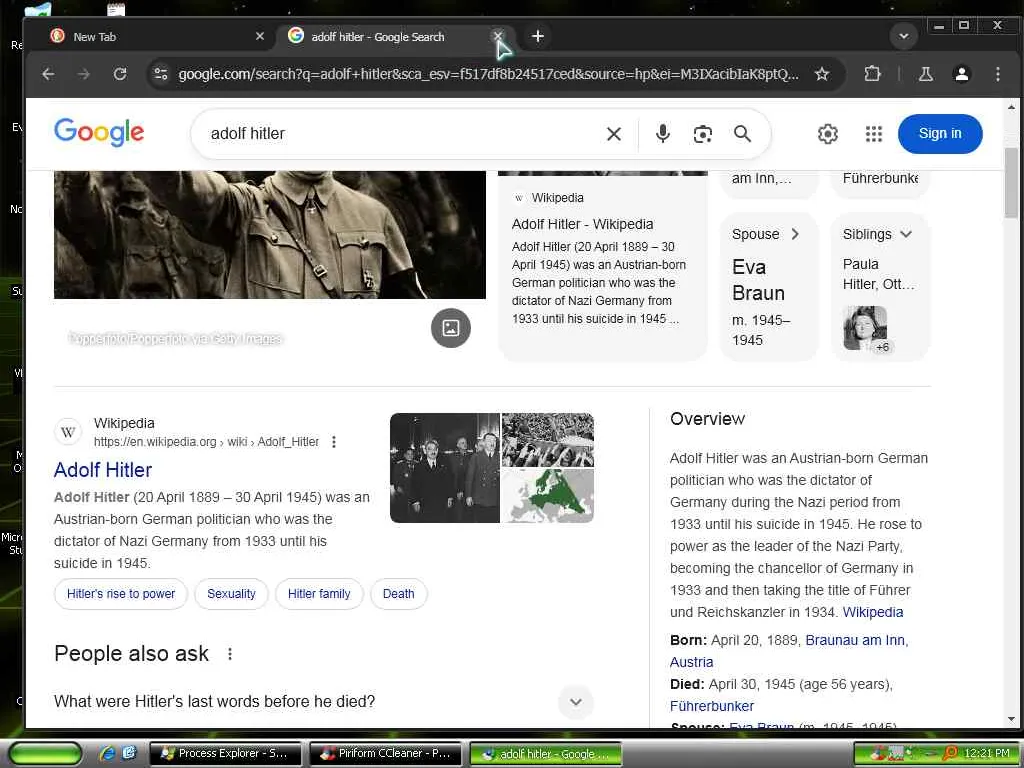The height and width of the screenshot is (768, 1024).
Task: Open Google quick settings gear
Action: 827,134
